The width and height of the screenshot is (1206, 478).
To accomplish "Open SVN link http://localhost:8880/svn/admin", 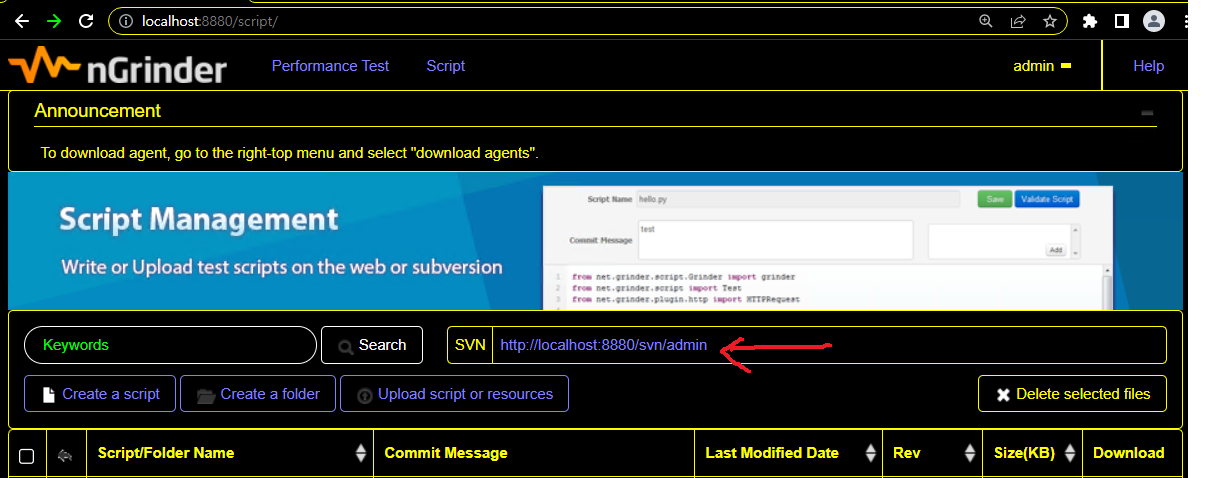I will pyautogui.click(x=603, y=345).
